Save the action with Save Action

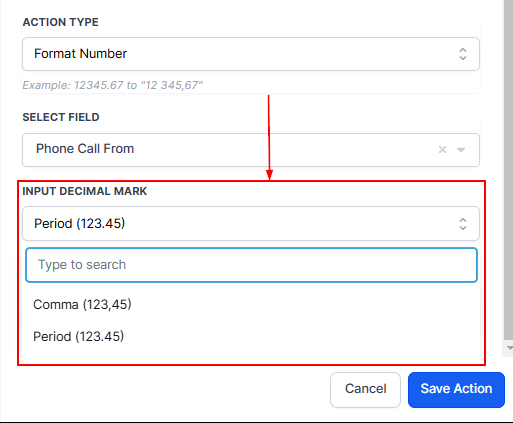456,390
